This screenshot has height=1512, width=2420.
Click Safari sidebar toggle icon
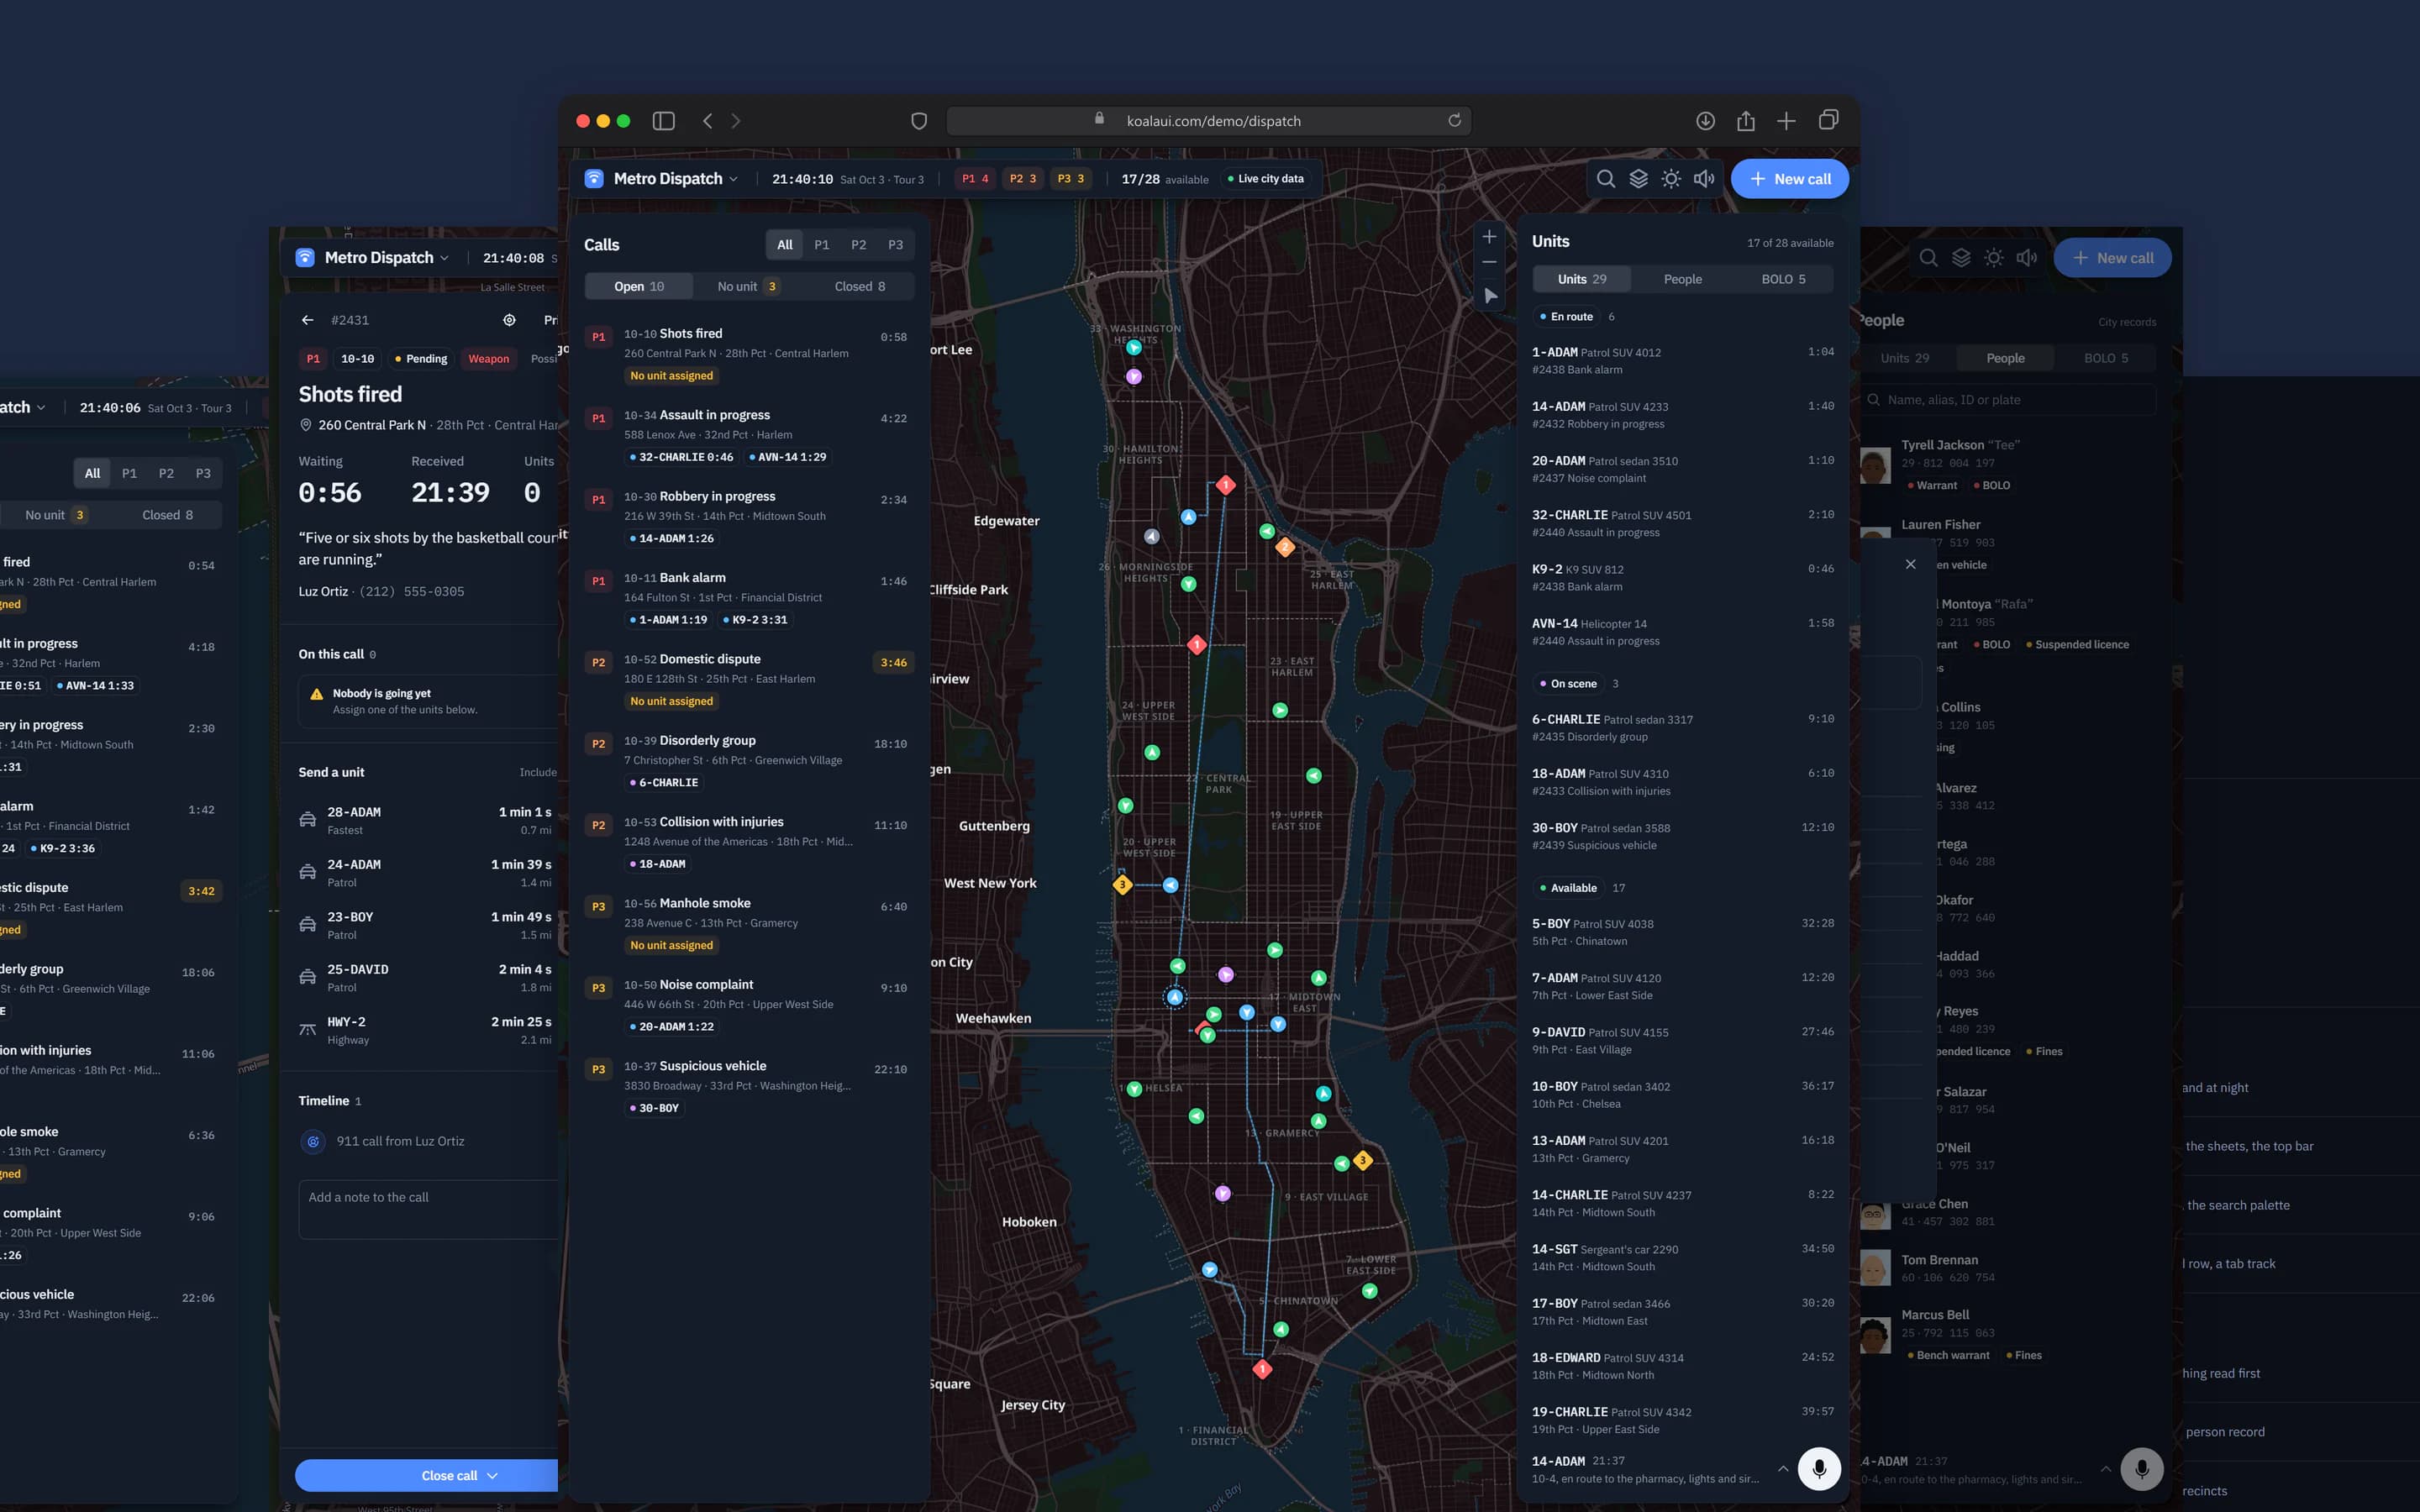click(x=663, y=121)
